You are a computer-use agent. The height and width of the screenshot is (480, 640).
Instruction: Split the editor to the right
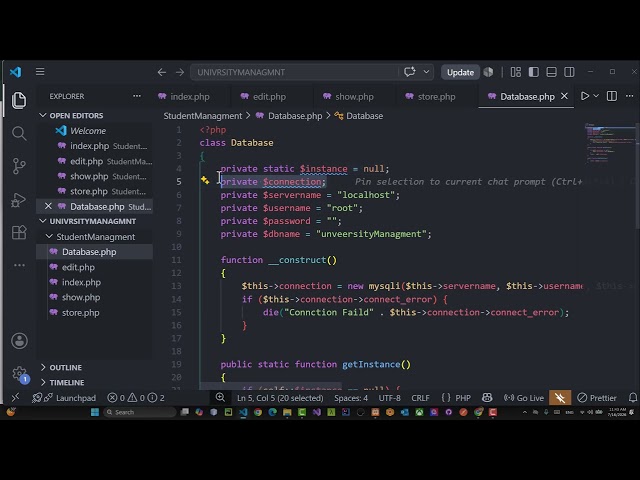click(612, 96)
